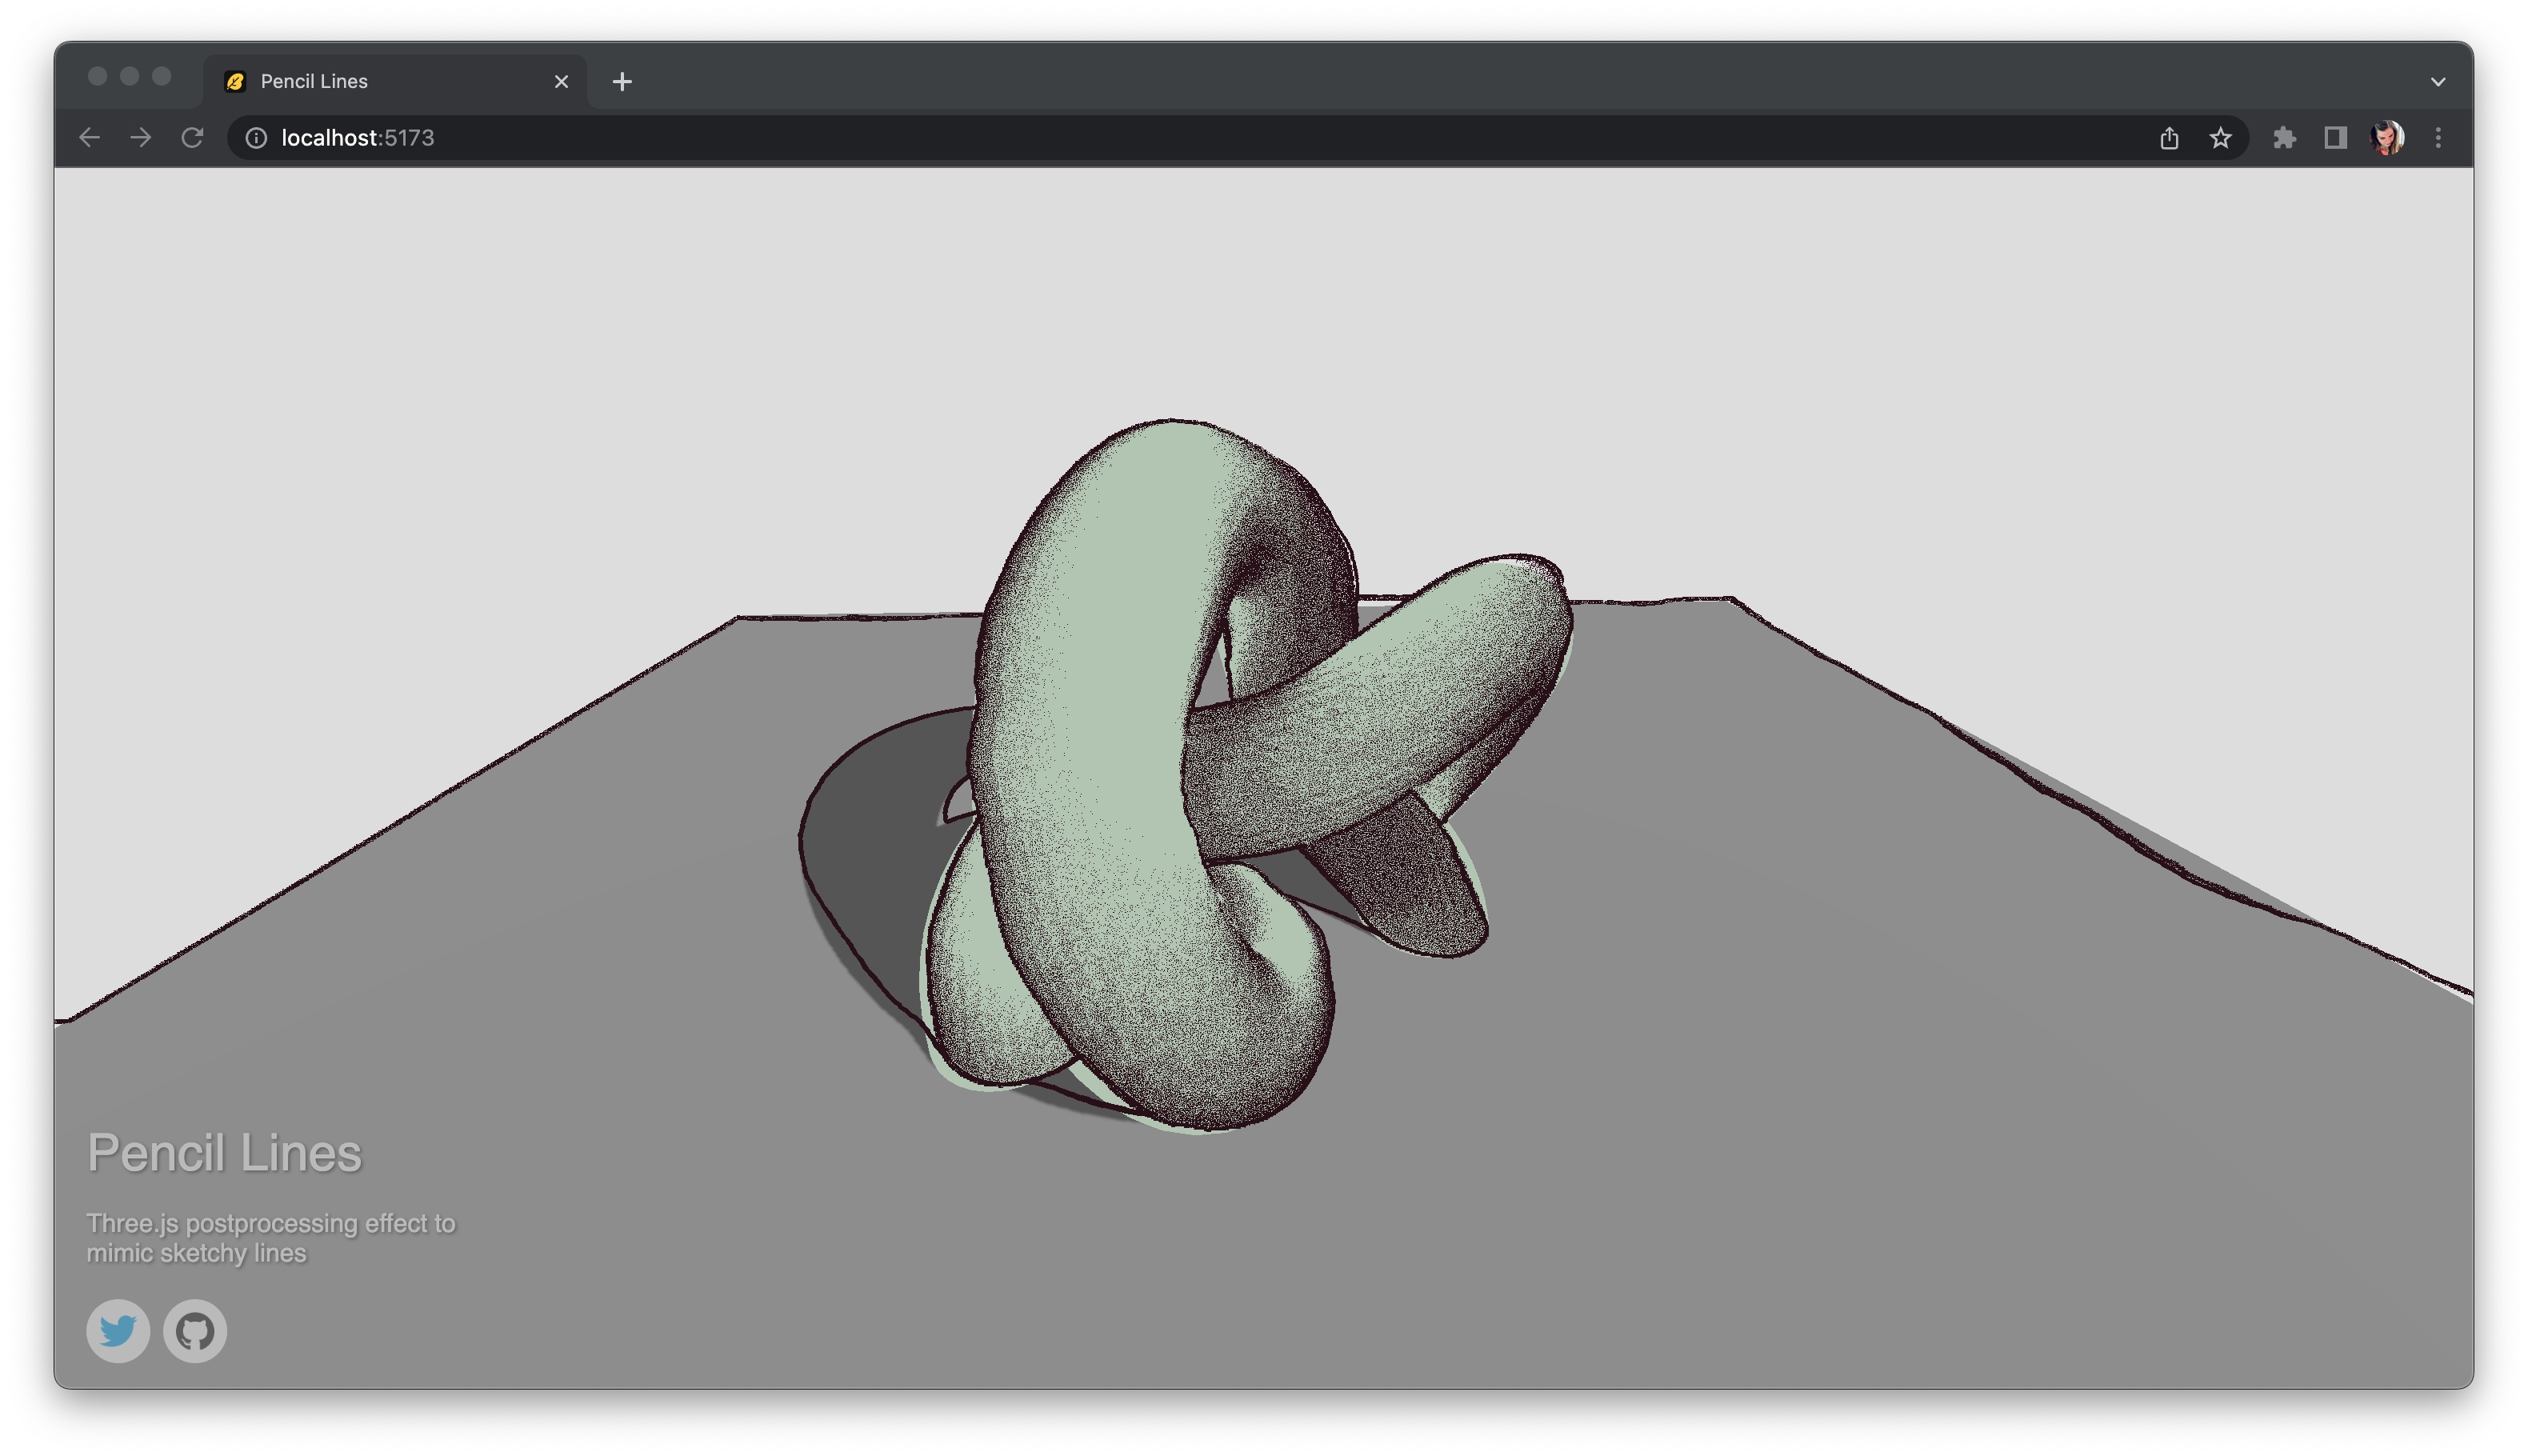
Task: Reload the localhost page
Action: click(x=192, y=138)
